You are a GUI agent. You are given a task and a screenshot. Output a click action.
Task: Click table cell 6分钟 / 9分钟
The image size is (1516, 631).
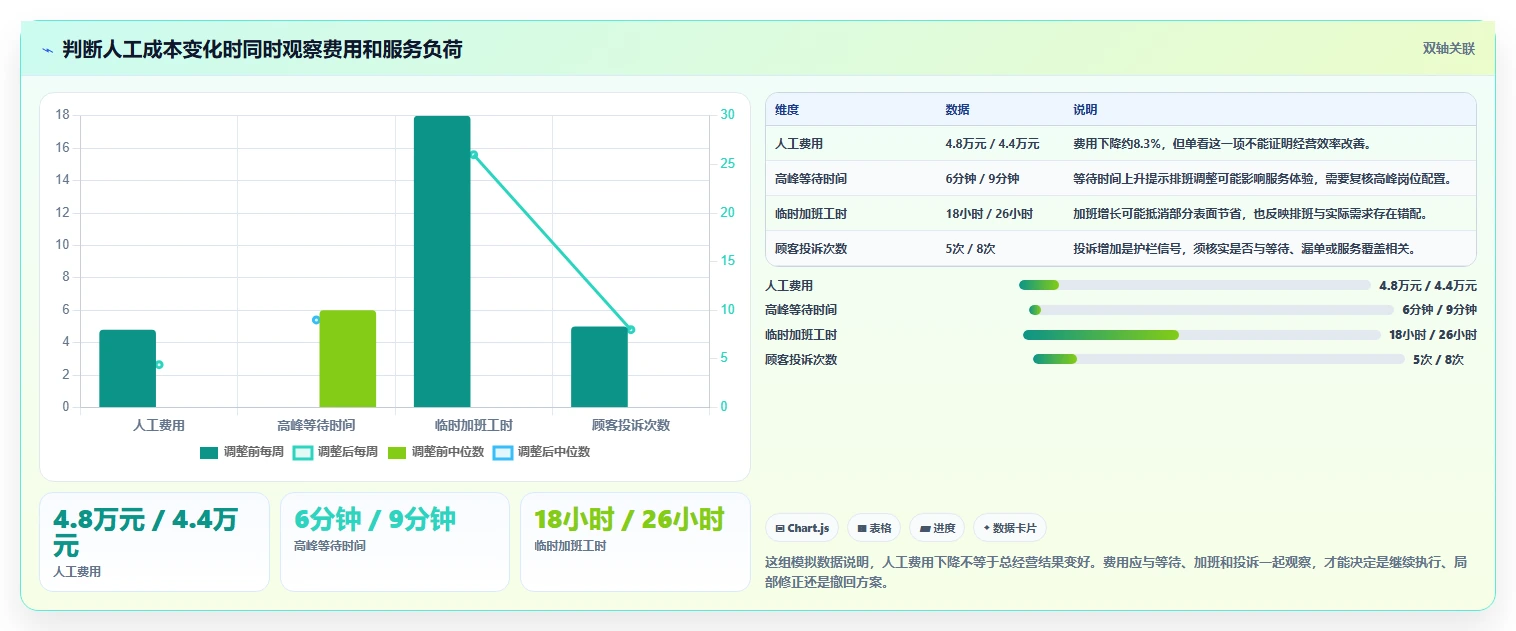[x=982, y=179]
